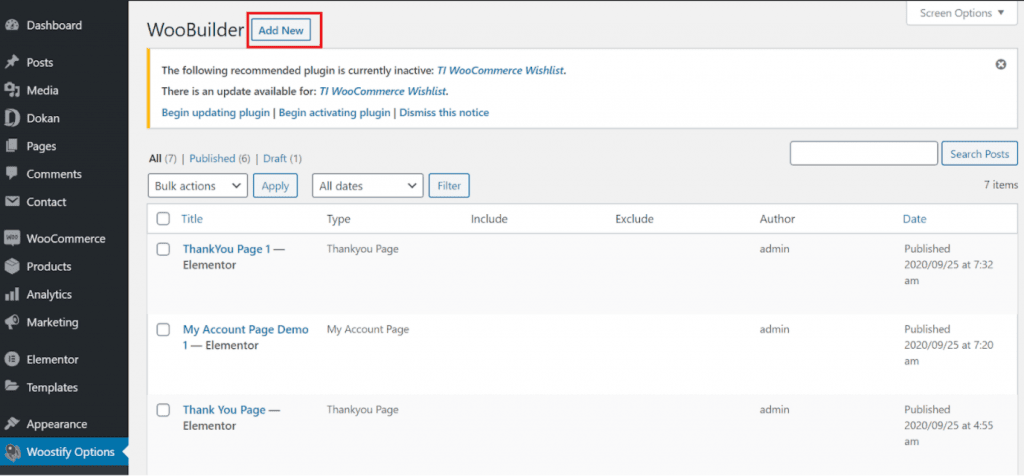1024x476 pixels.
Task: Toggle the select-all checkbox in table header
Action: [x=163, y=219]
